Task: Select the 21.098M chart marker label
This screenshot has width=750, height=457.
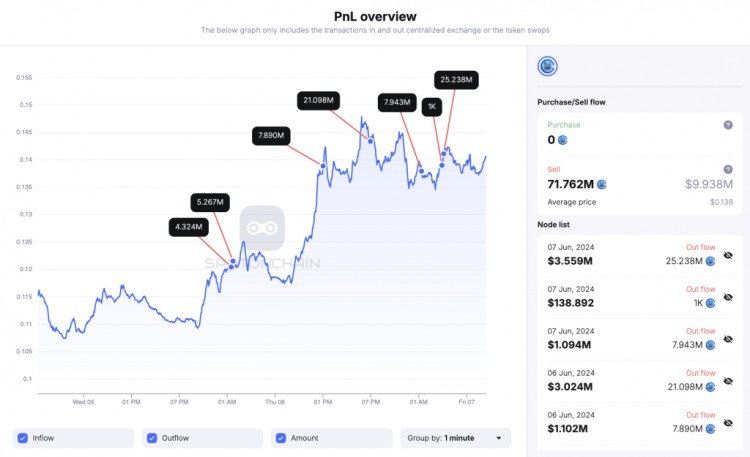Action: pyautogui.click(x=318, y=100)
